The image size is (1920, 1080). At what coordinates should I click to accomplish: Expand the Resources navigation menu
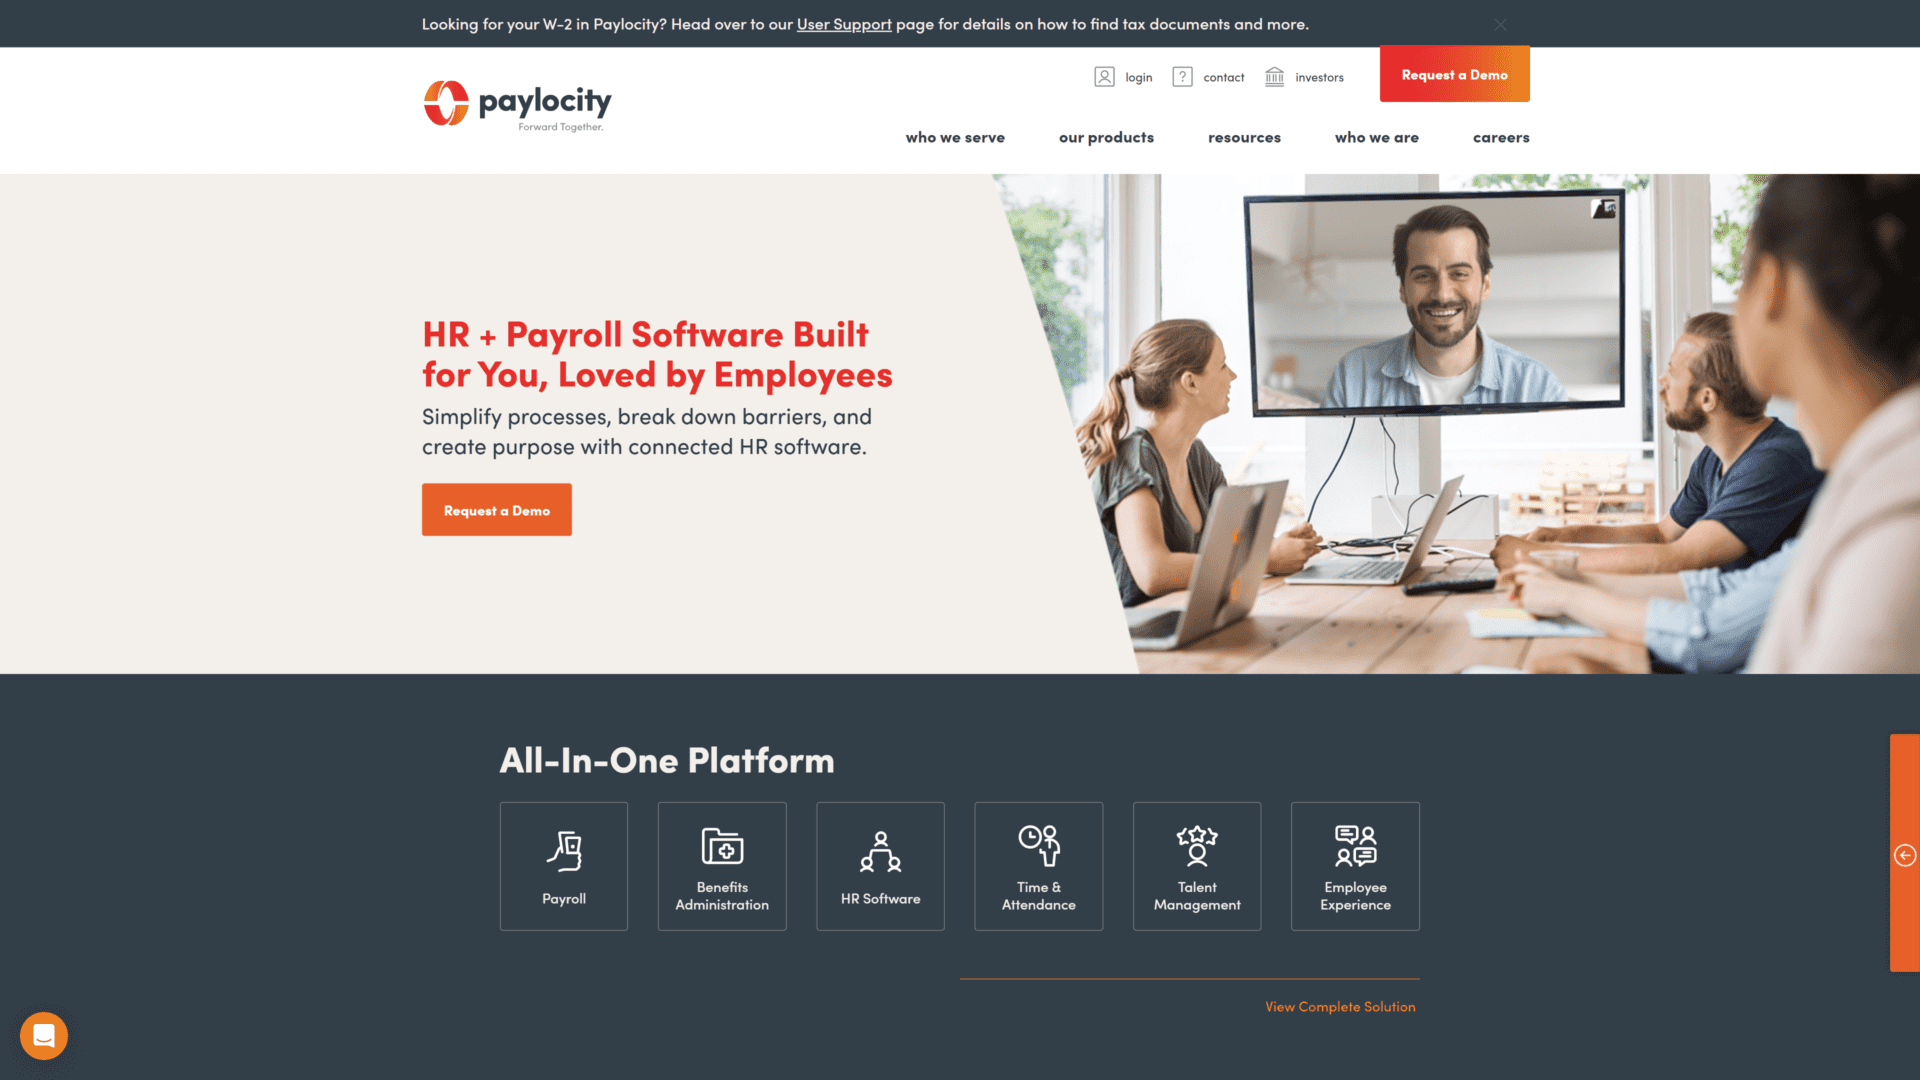click(x=1244, y=136)
